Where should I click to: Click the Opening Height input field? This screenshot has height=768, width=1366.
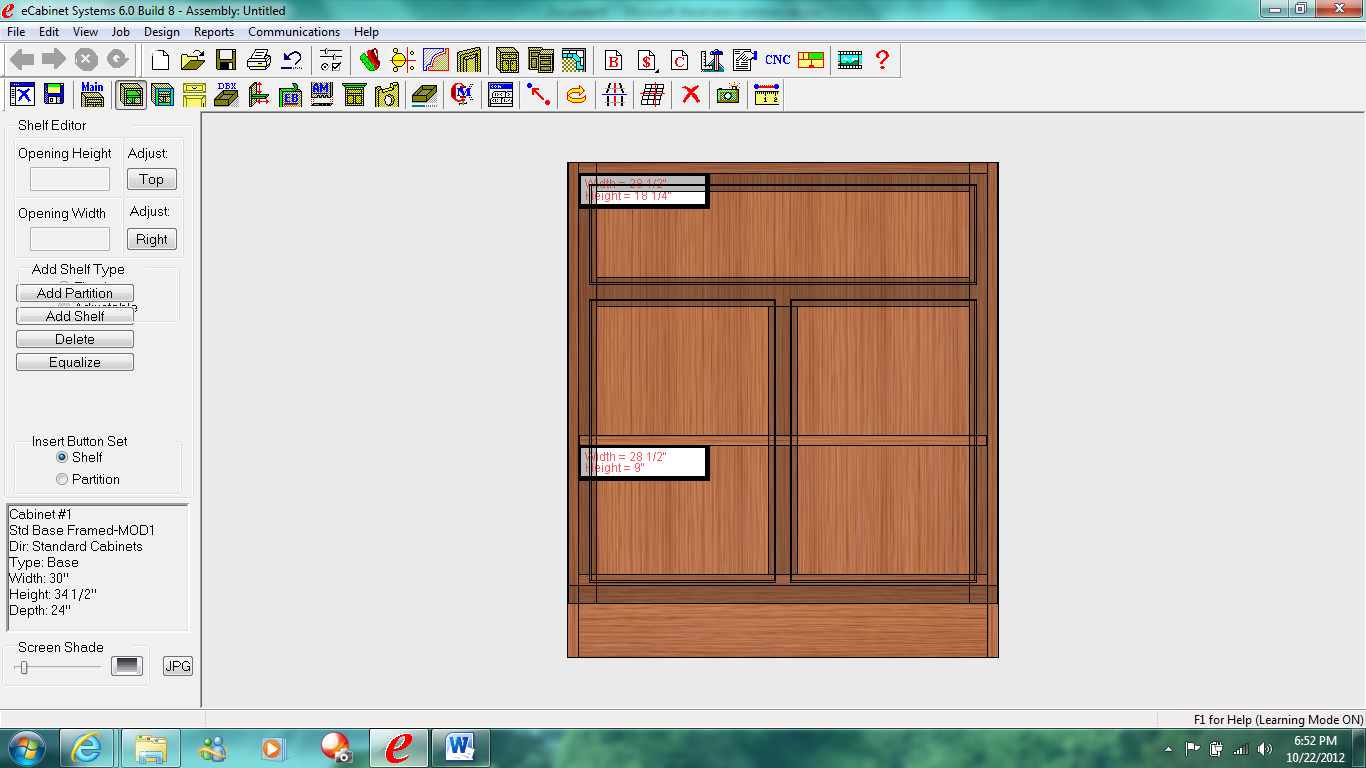point(70,179)
